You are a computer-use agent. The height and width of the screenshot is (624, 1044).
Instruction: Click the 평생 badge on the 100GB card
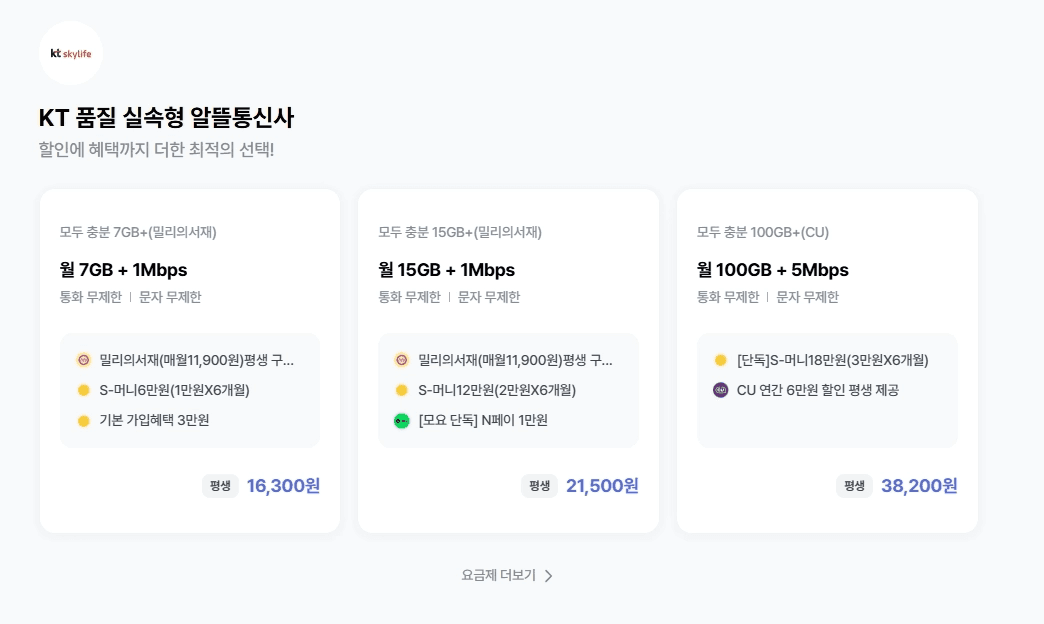coord(854,487)
